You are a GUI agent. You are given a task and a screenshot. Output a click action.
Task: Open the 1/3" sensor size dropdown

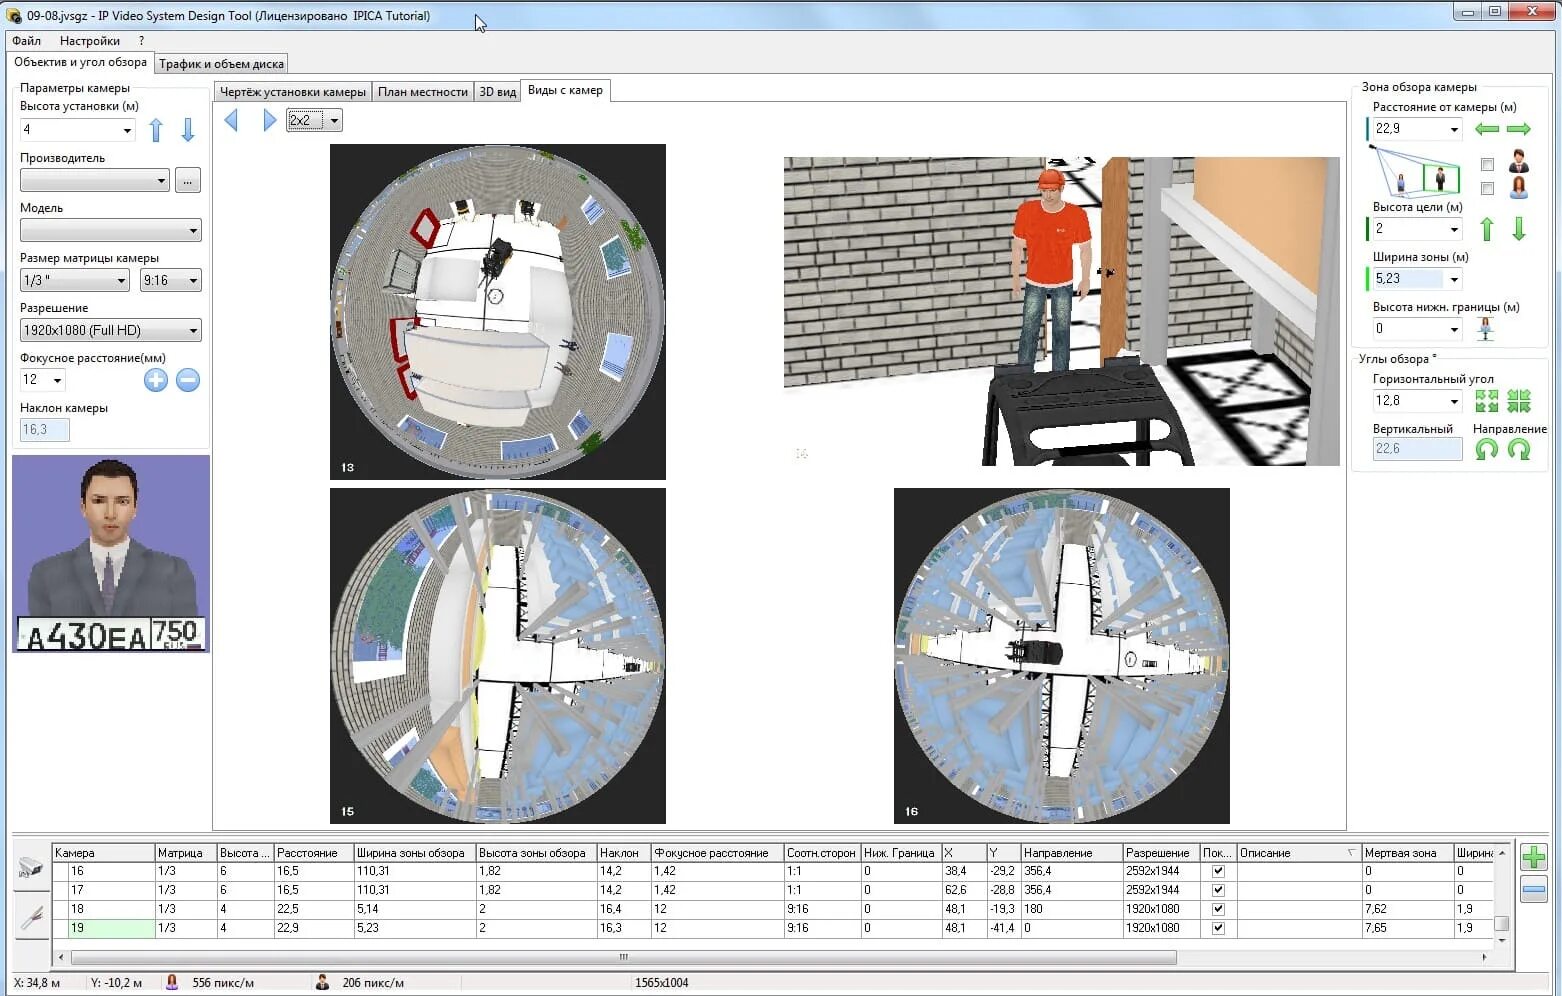[121, 281]
